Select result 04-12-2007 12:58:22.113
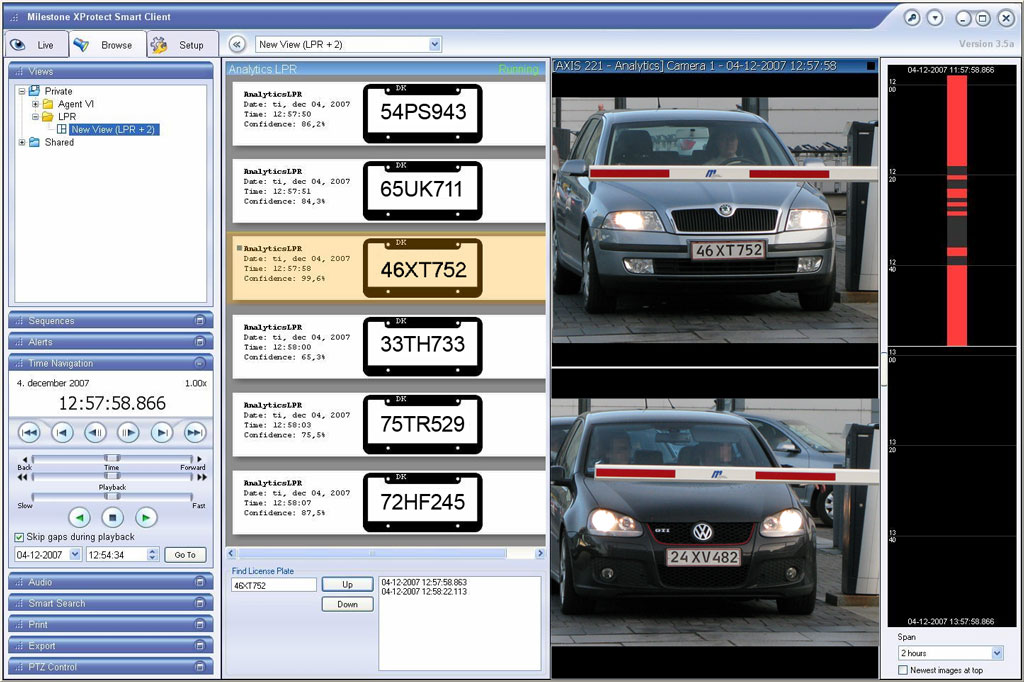The image size is (1024, 682). tap(424, 591)
